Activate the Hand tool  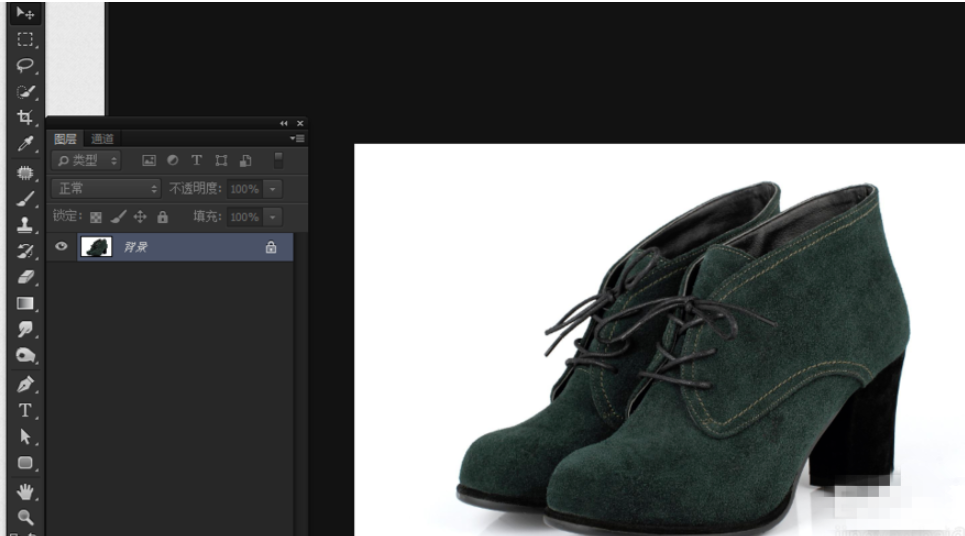[x=25, y=491]
